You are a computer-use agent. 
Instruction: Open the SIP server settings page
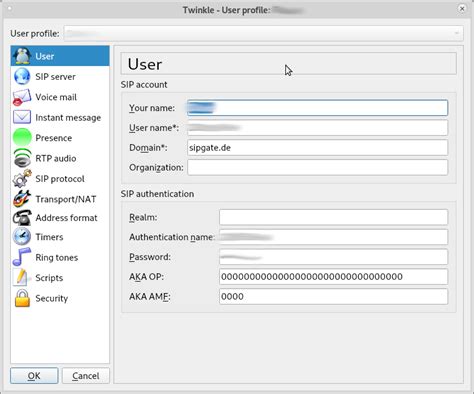tap(60, 76)
